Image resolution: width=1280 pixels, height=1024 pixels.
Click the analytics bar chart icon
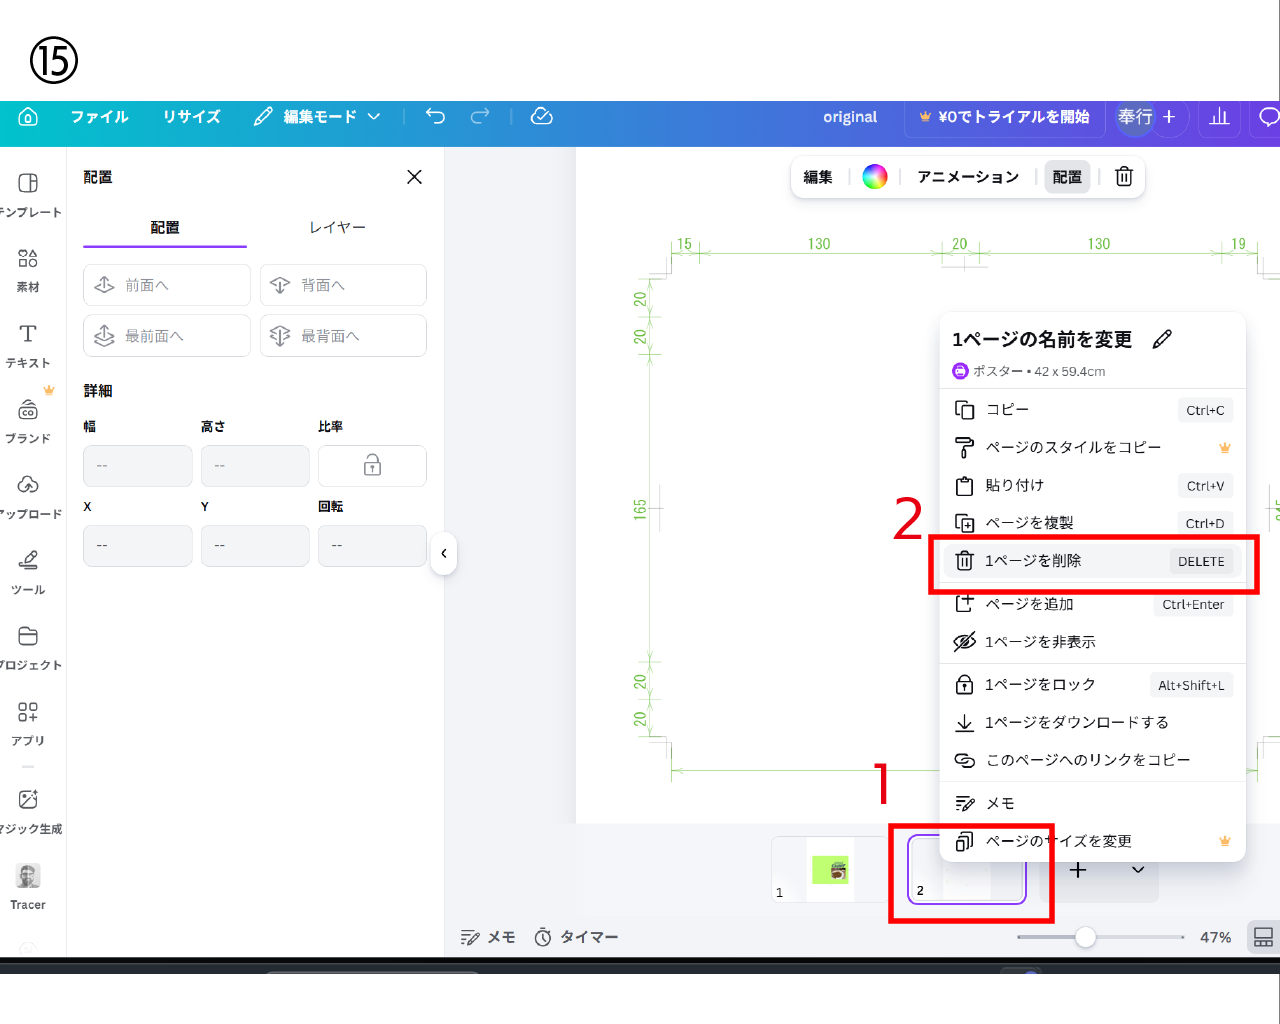click(x=1219, y=117)
